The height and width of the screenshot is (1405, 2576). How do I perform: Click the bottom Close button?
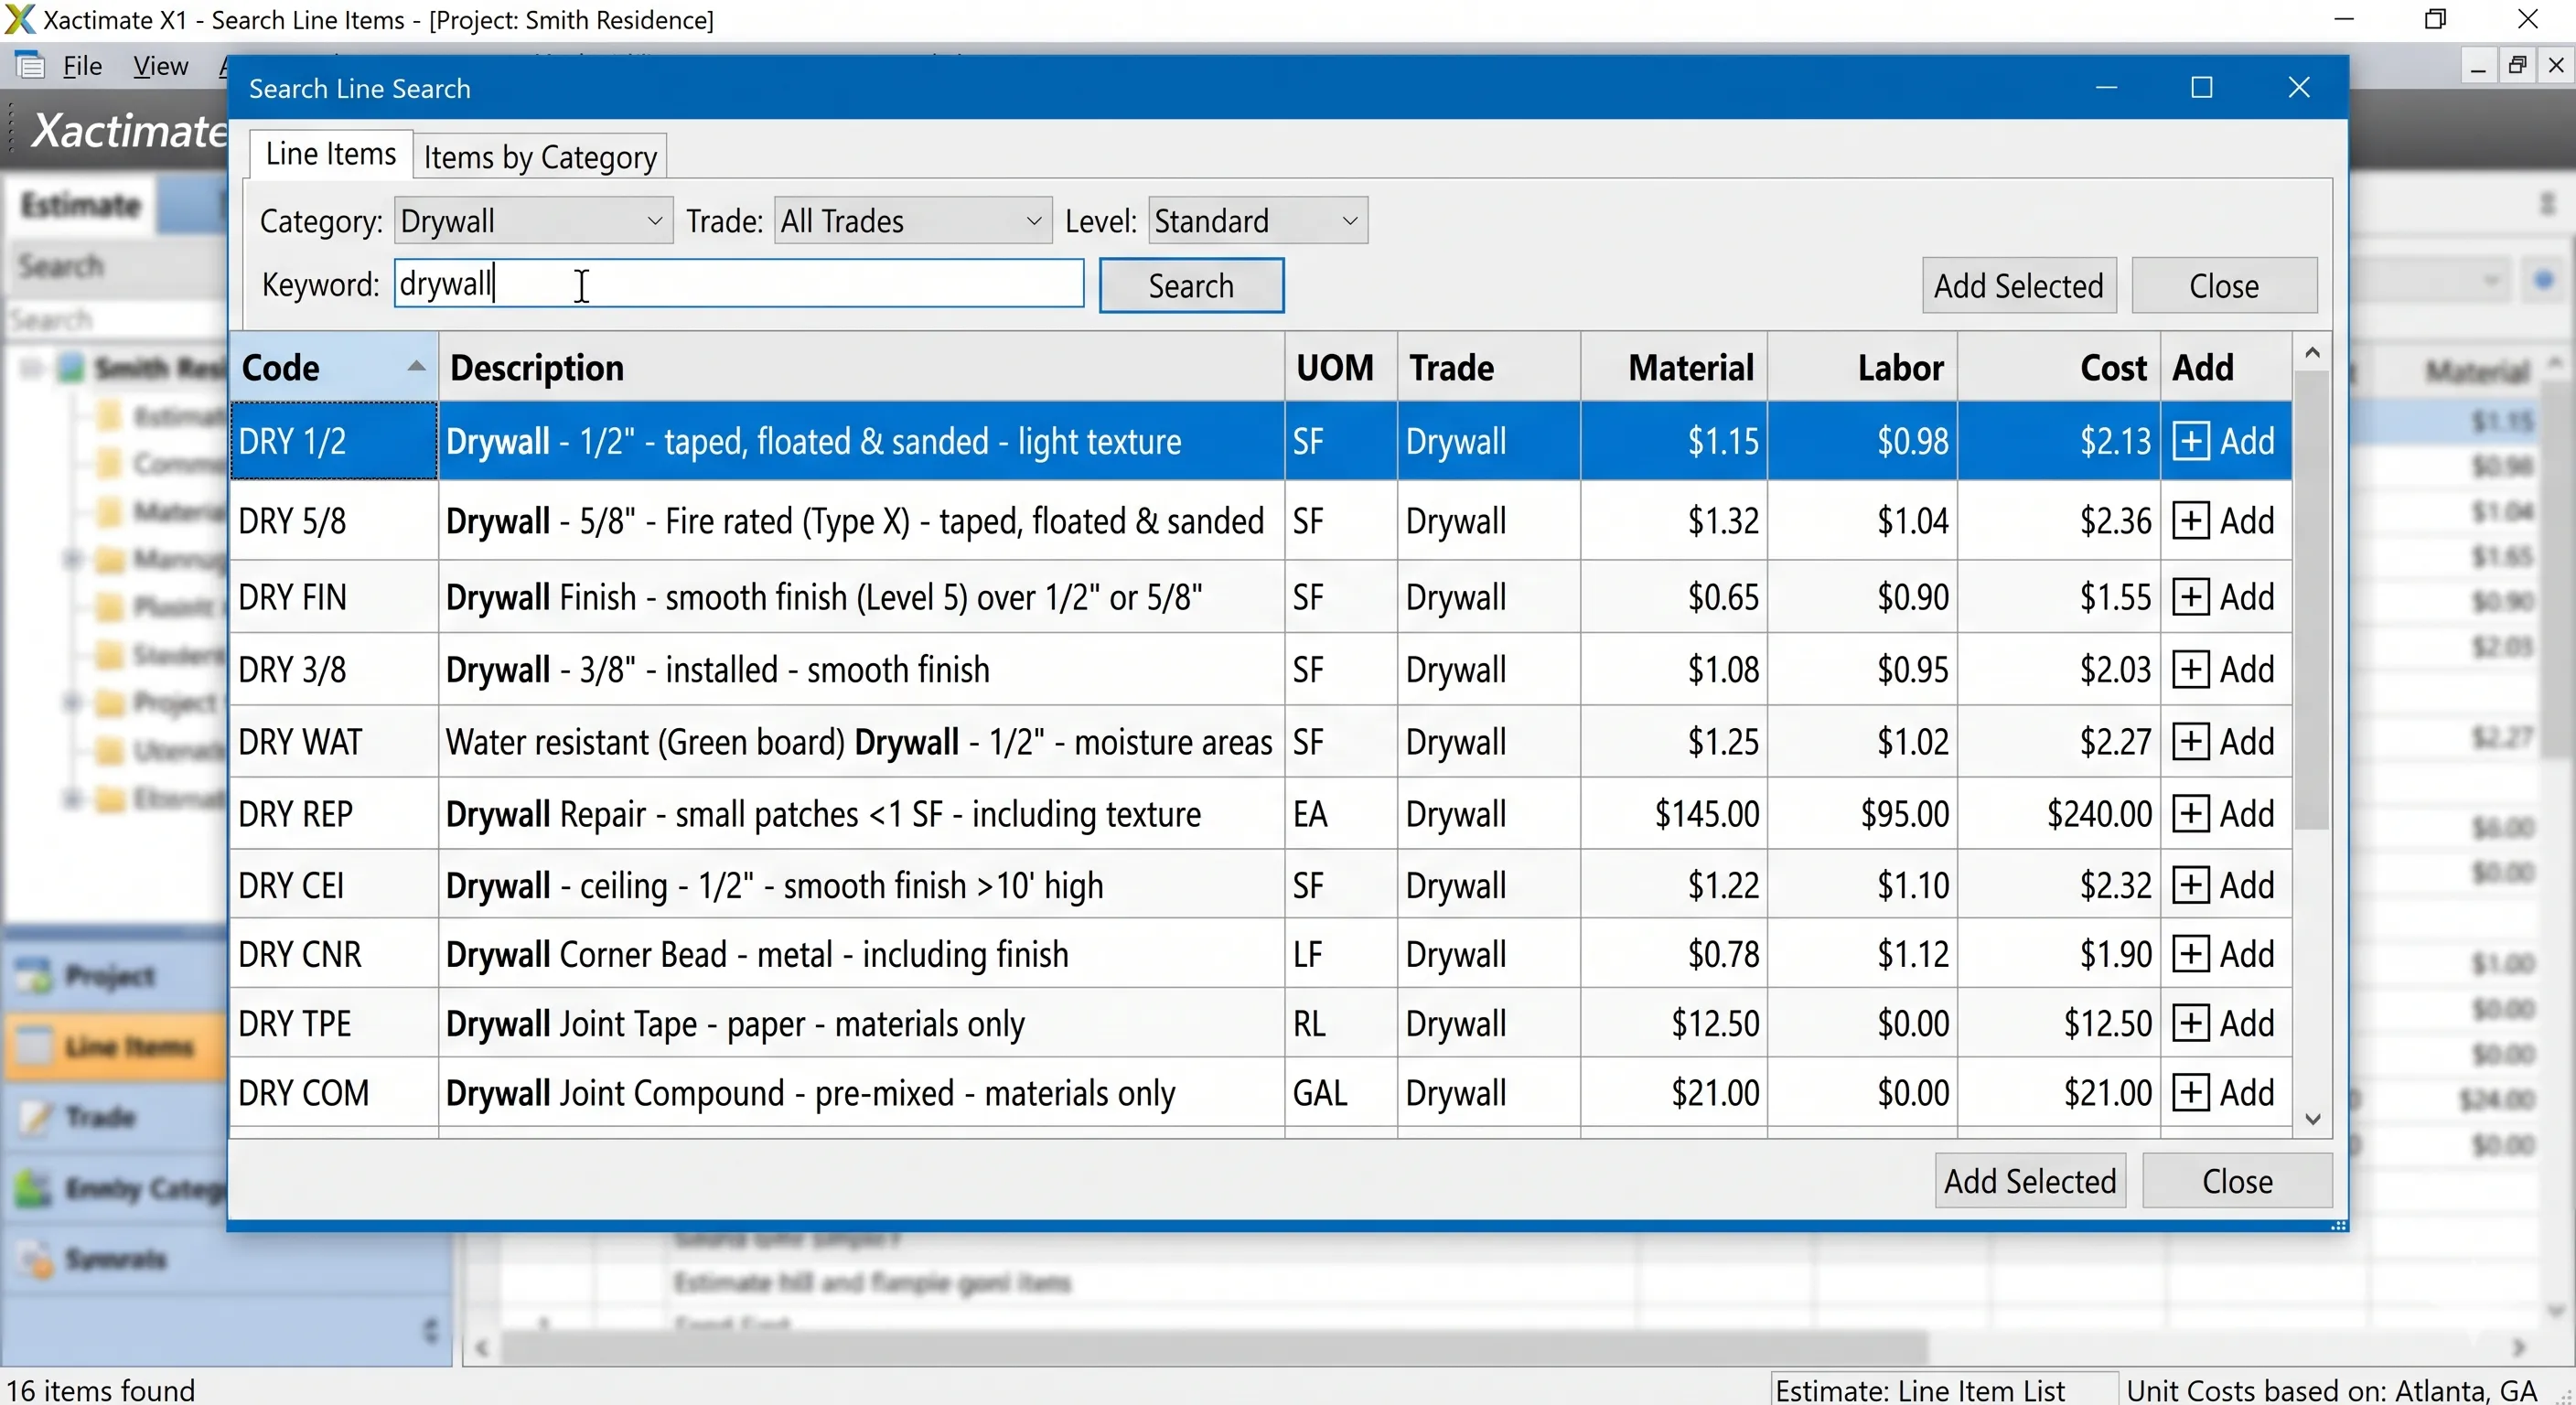[x=2237, y=1181]
